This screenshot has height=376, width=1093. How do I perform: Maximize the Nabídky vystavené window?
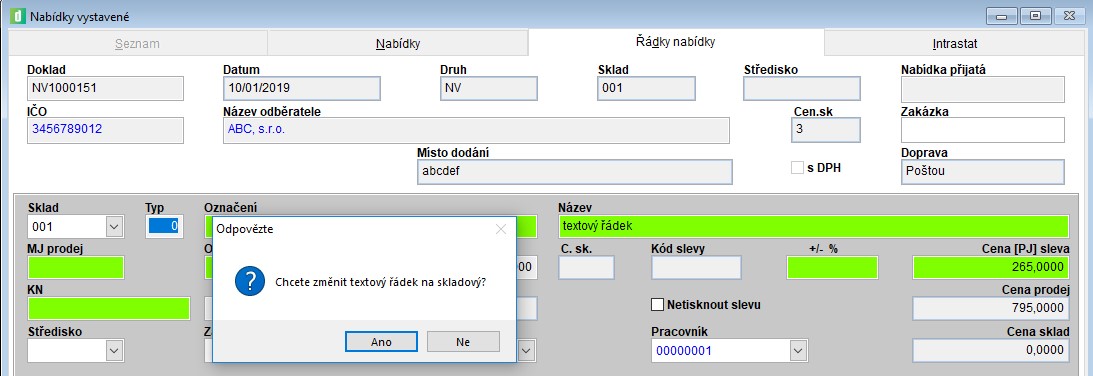tap(1036, 16)
